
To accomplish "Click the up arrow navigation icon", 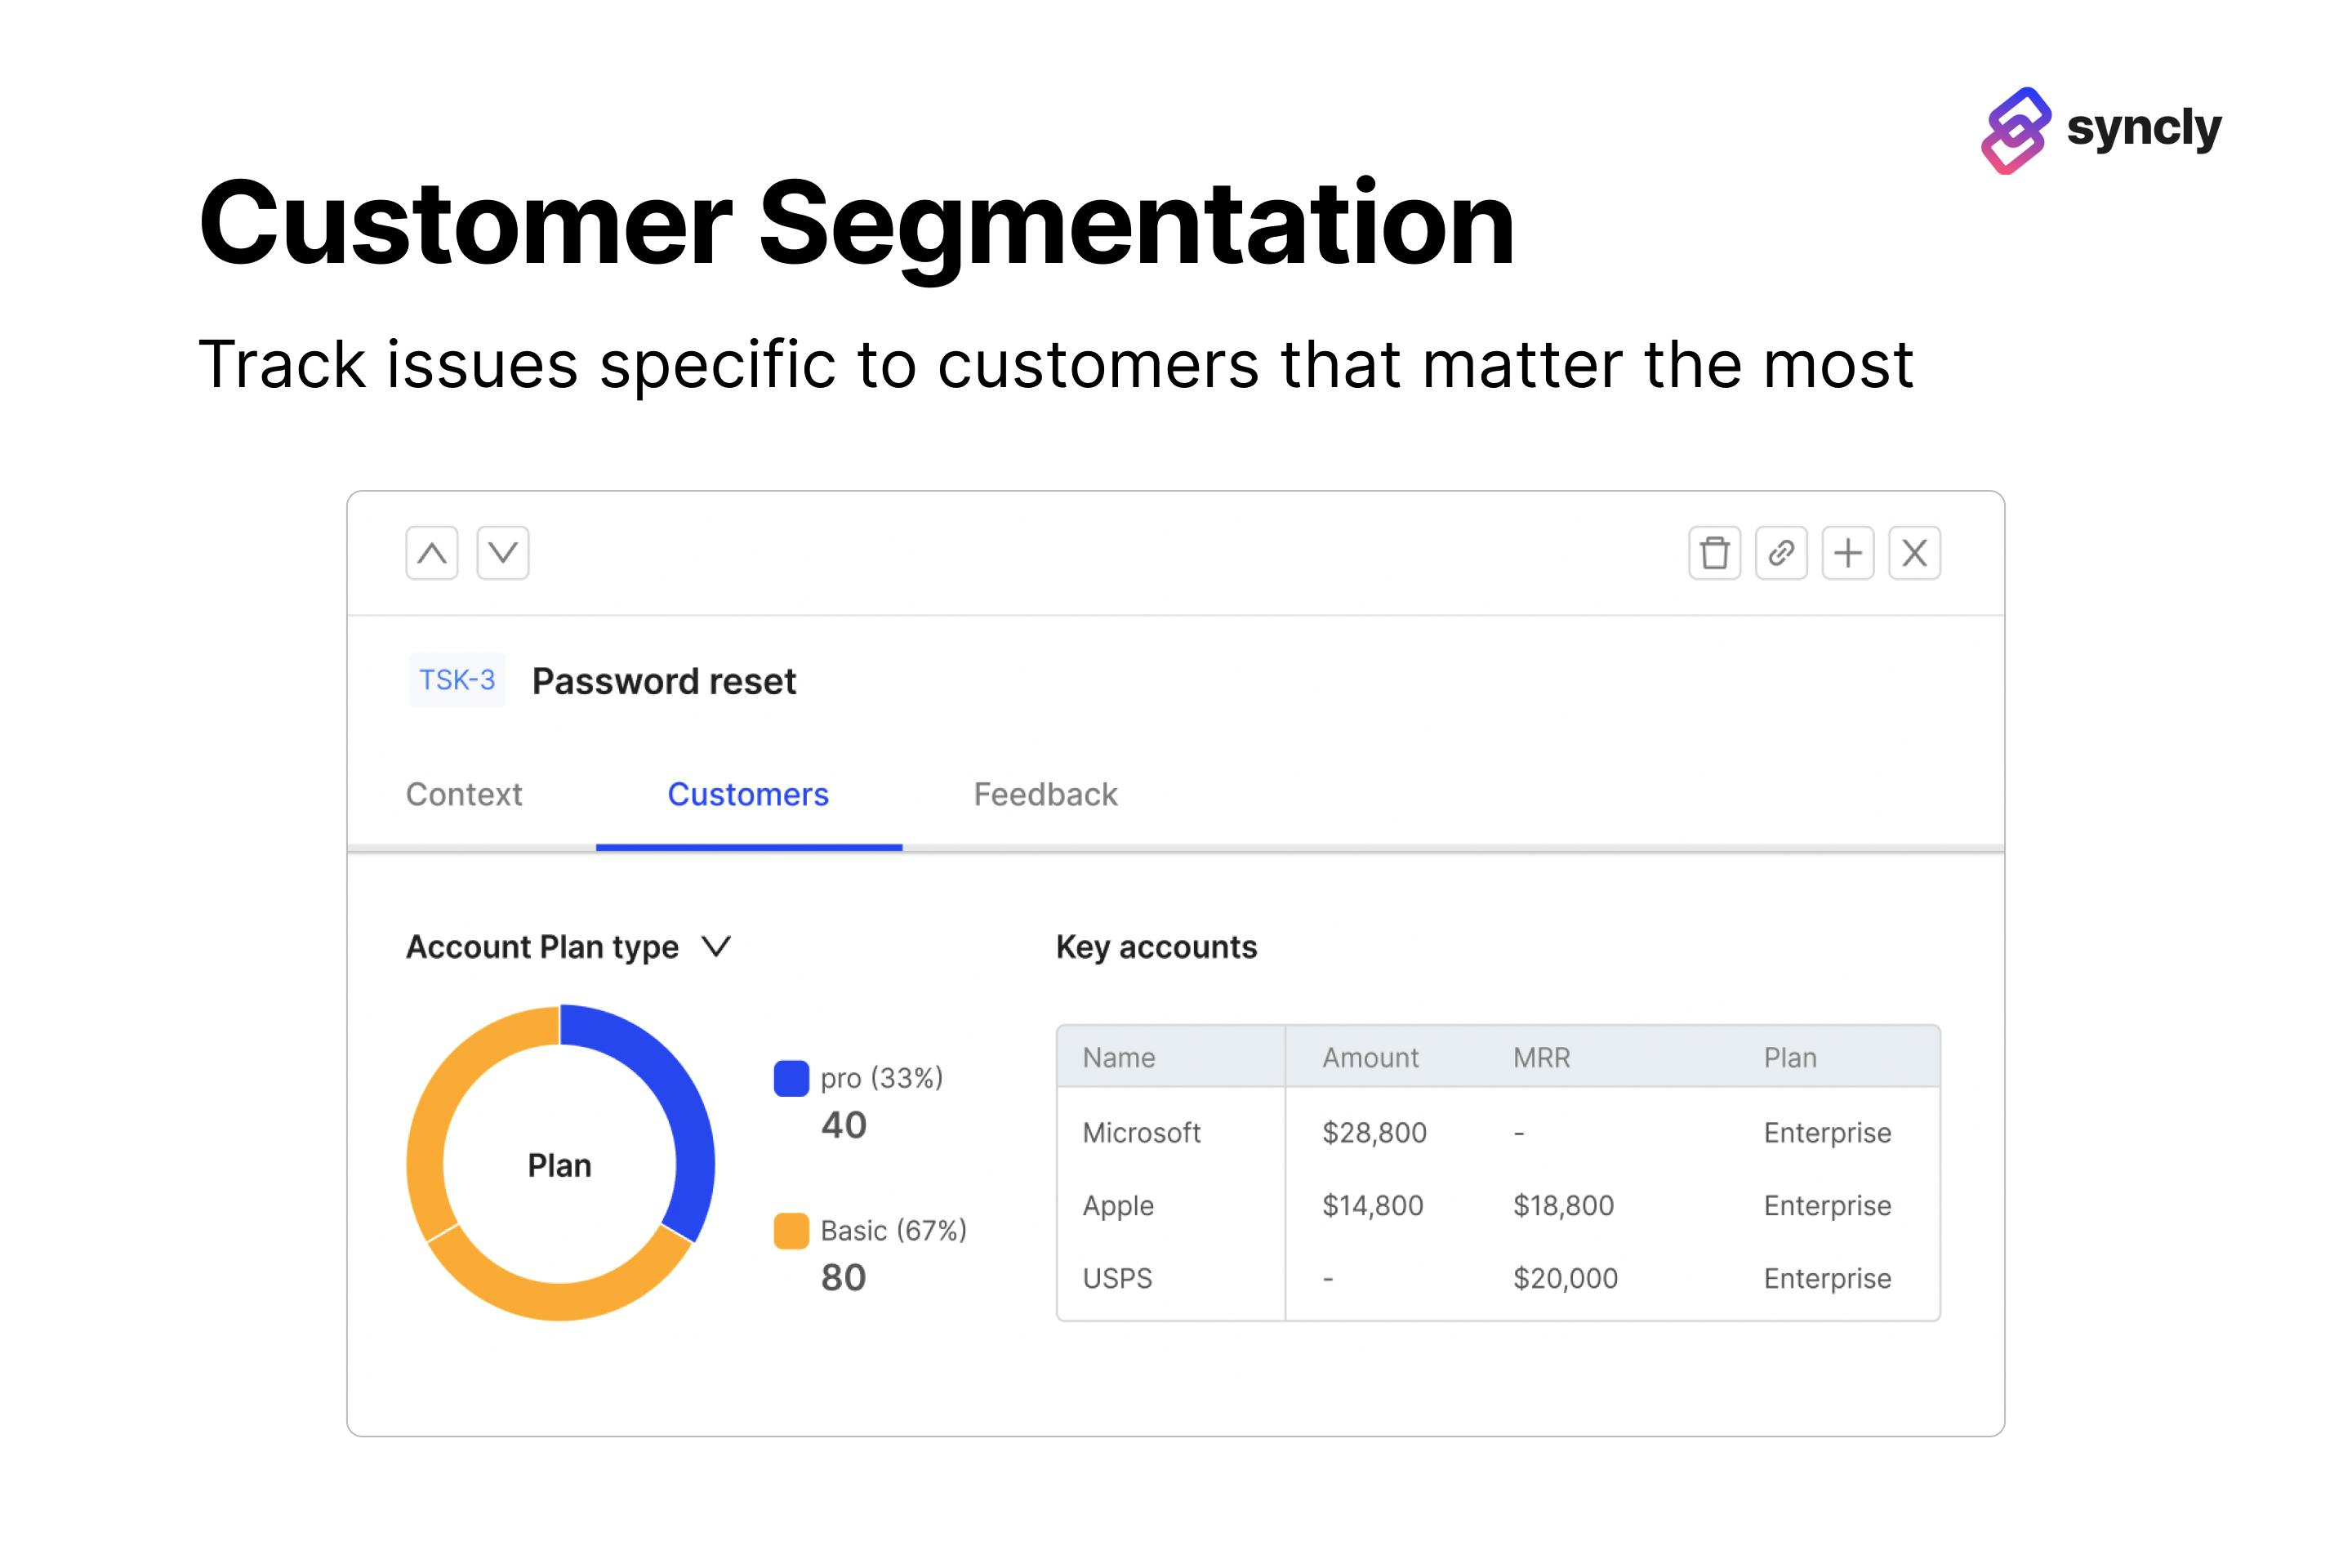I will 431,553.
